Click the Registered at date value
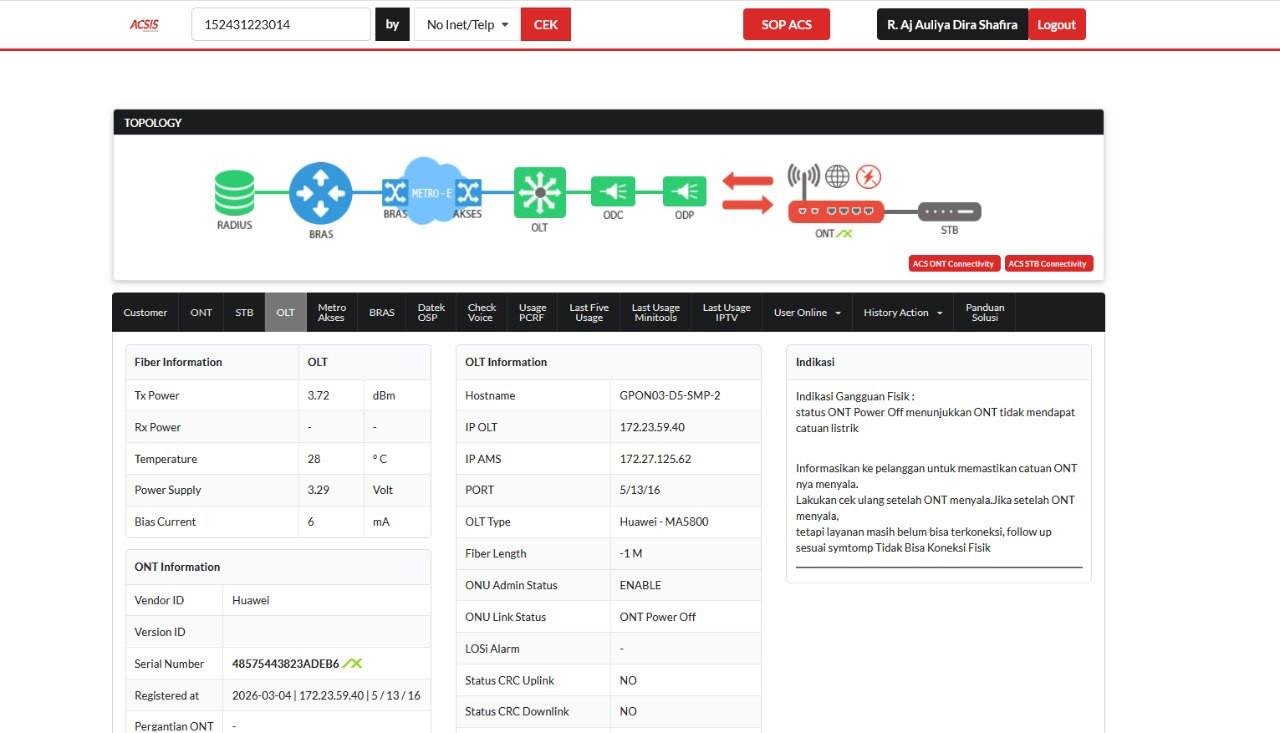 326,696
